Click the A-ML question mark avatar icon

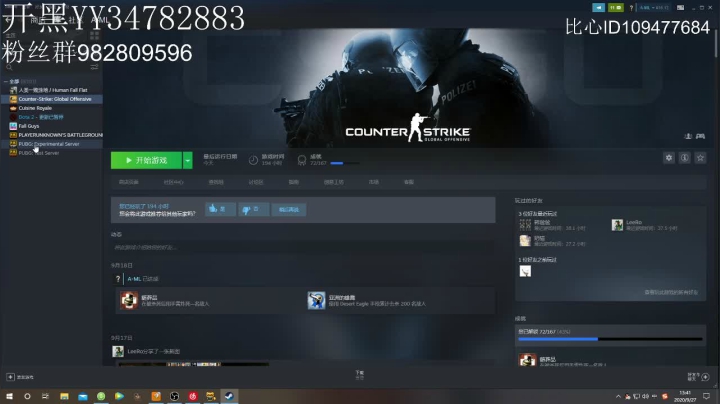pos(118,279)
